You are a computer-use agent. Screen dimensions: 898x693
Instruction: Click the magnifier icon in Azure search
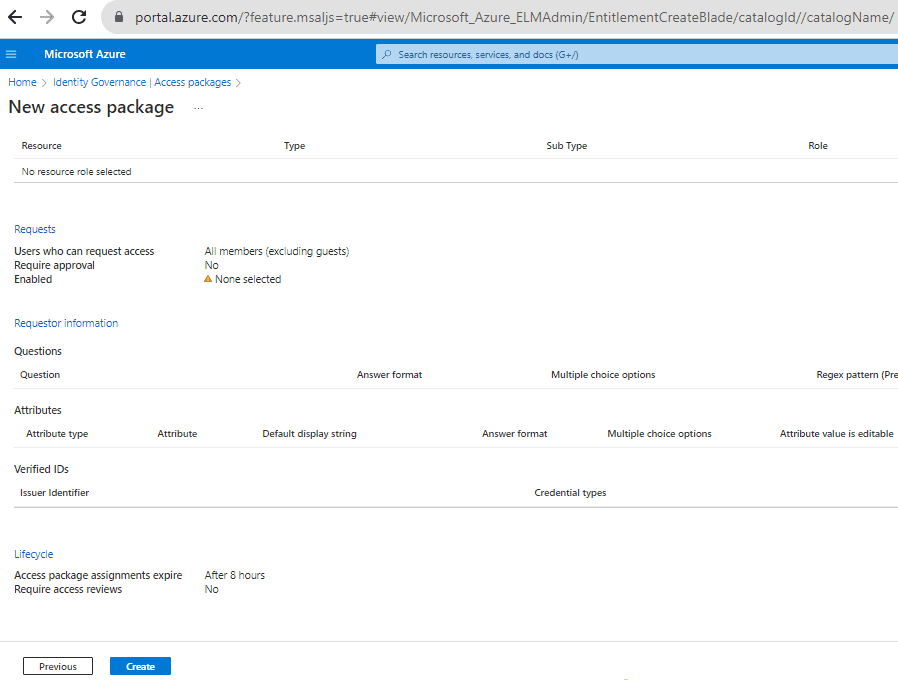(387, 54)
